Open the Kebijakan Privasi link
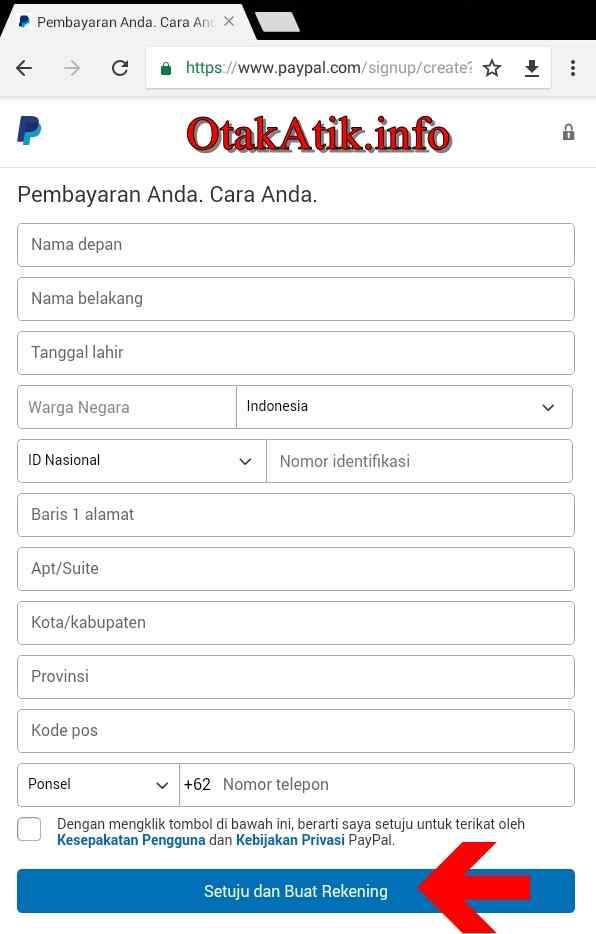 (x=290, y=840)
